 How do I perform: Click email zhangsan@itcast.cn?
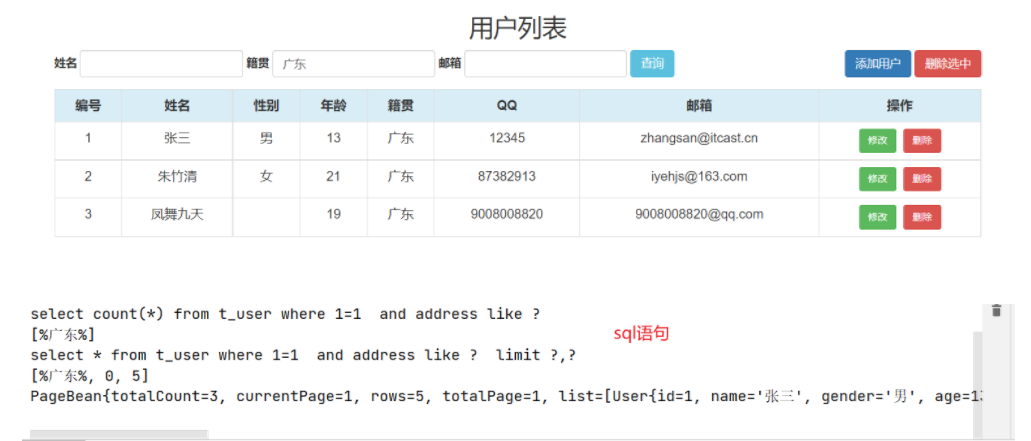[x=699, y=138]
